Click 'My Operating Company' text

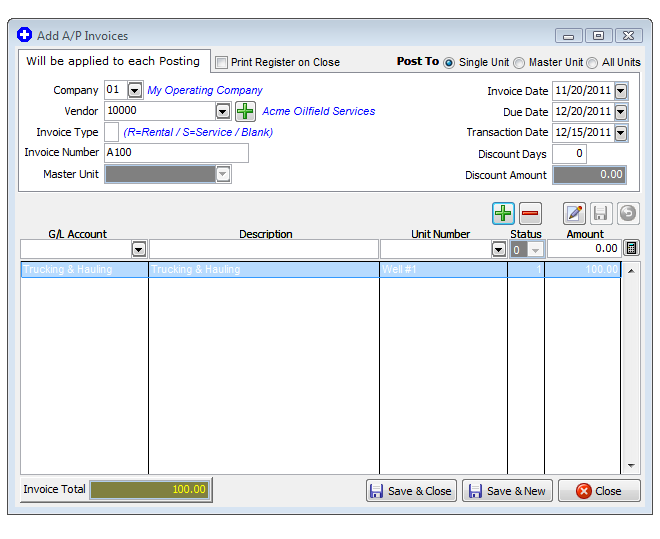point(205,90)
